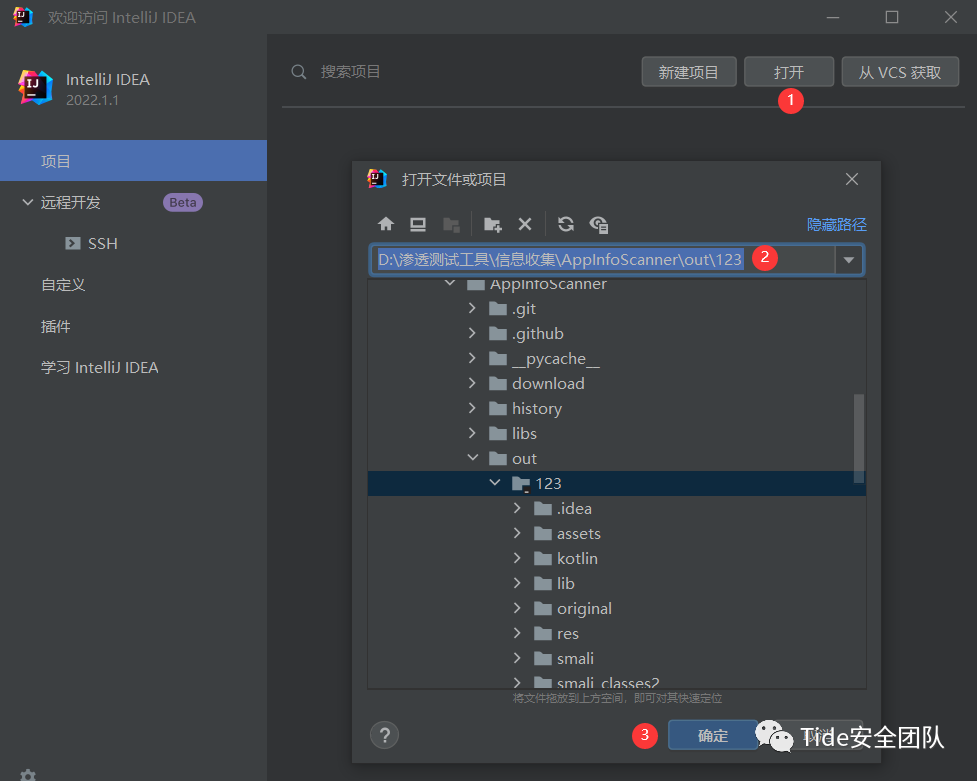Open the 插件 section

click(x=133, y=326)
